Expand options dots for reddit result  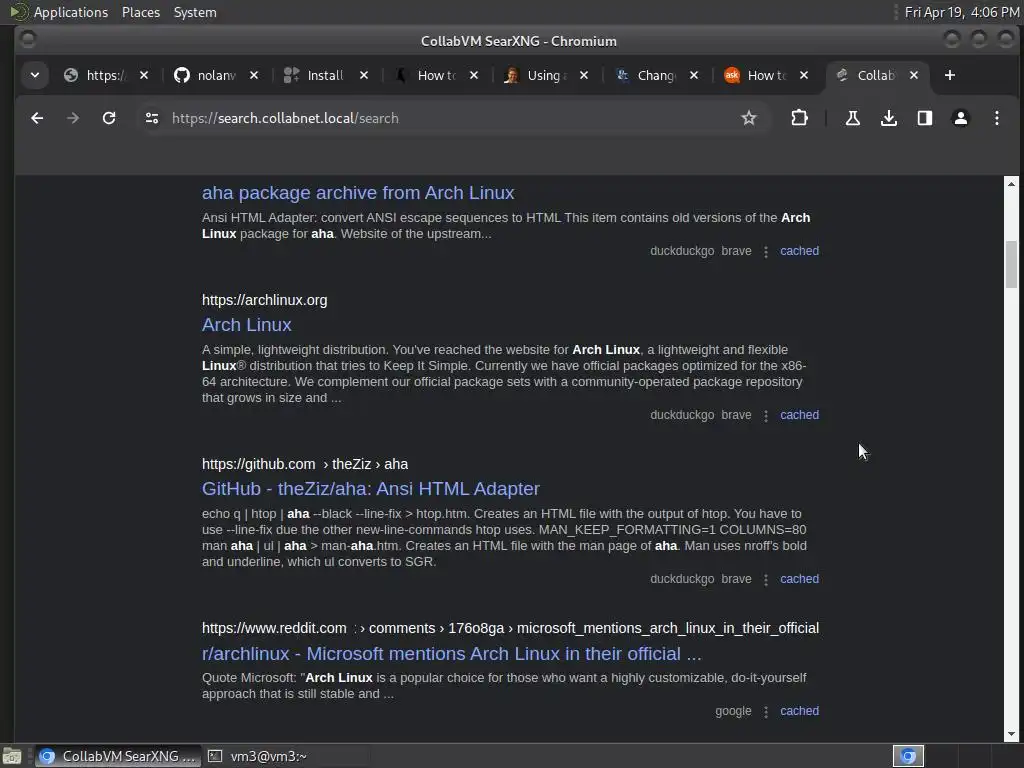coord(766,711)
